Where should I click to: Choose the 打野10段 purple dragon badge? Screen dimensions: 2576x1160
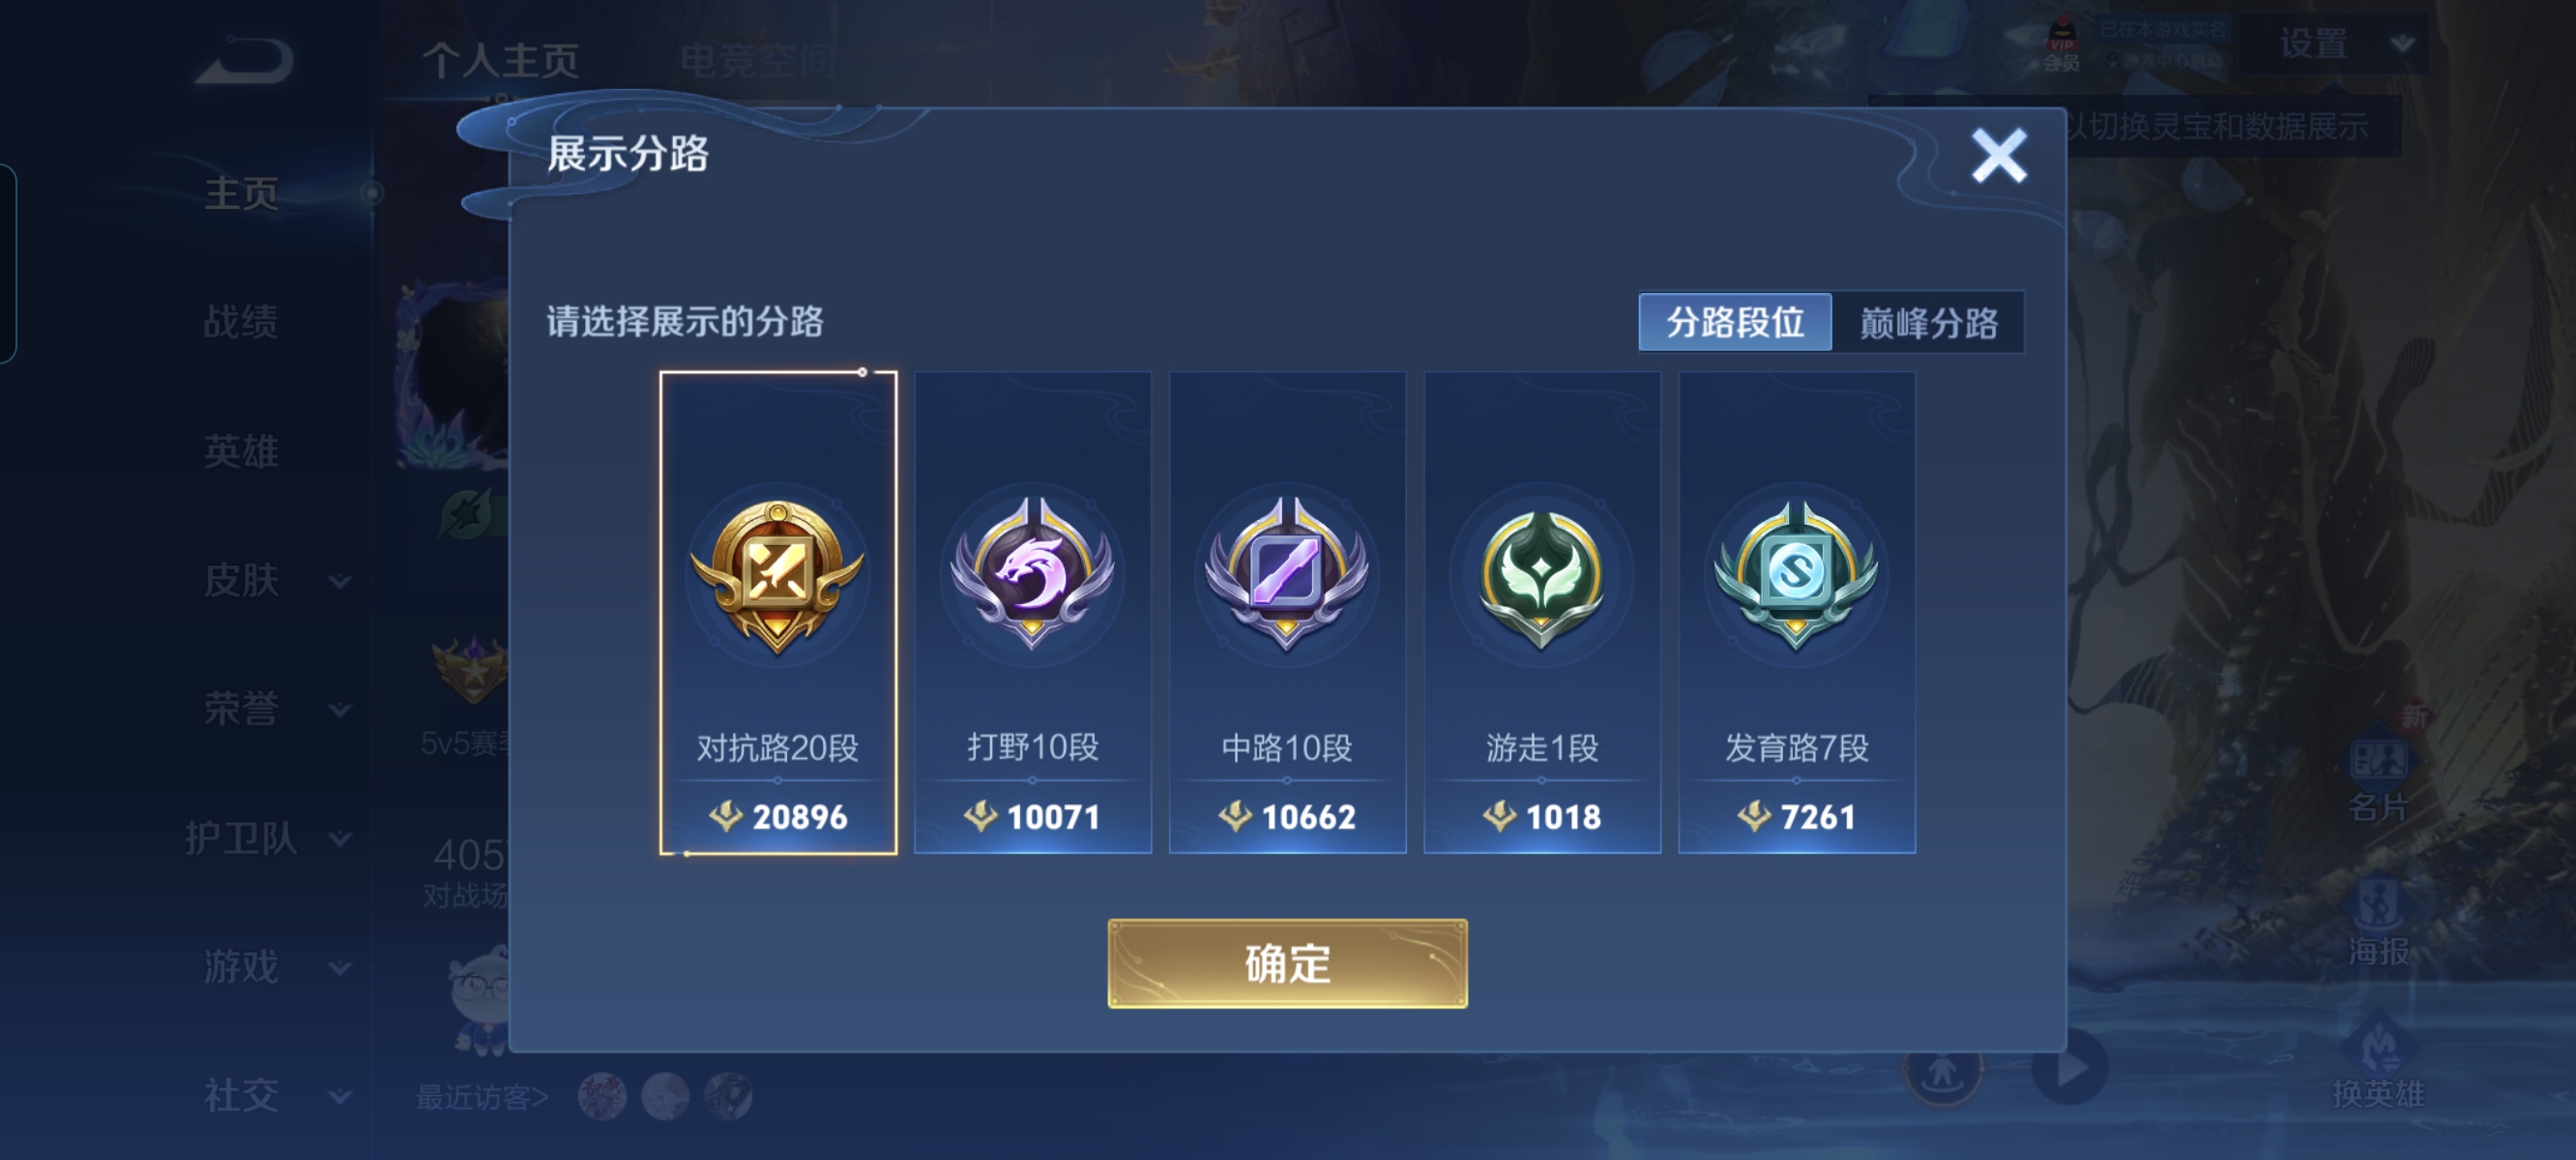pos(1032,574)
